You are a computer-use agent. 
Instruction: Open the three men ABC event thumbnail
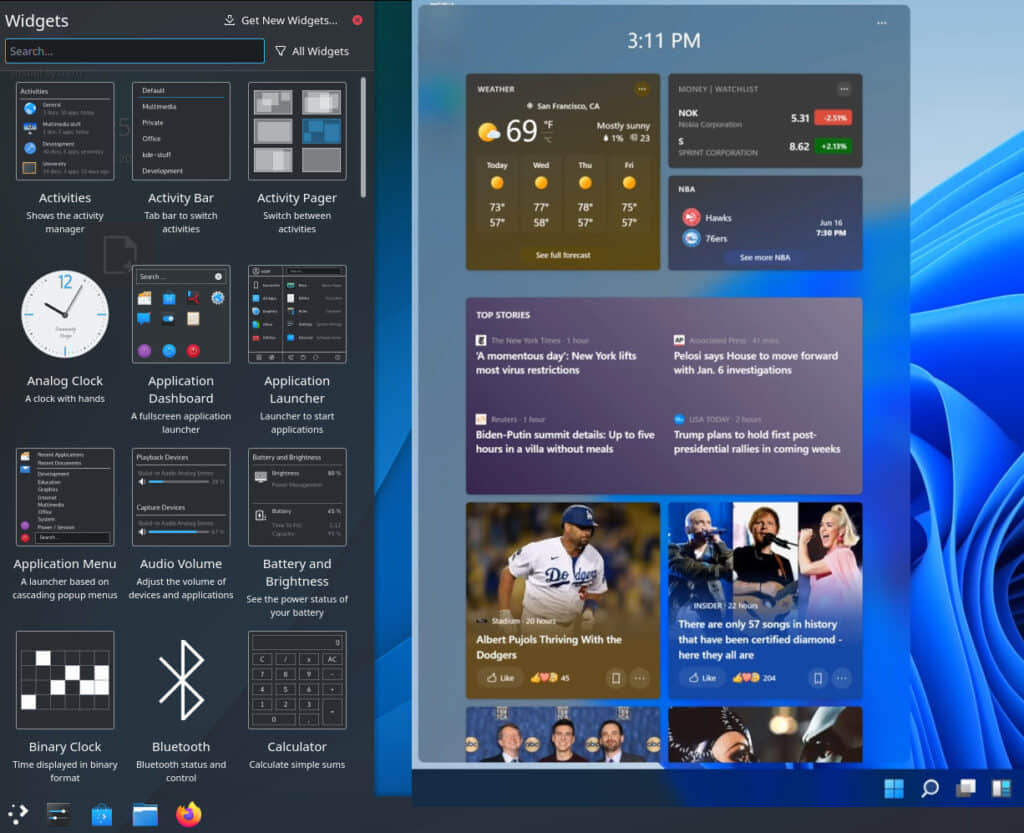[563, 734]
